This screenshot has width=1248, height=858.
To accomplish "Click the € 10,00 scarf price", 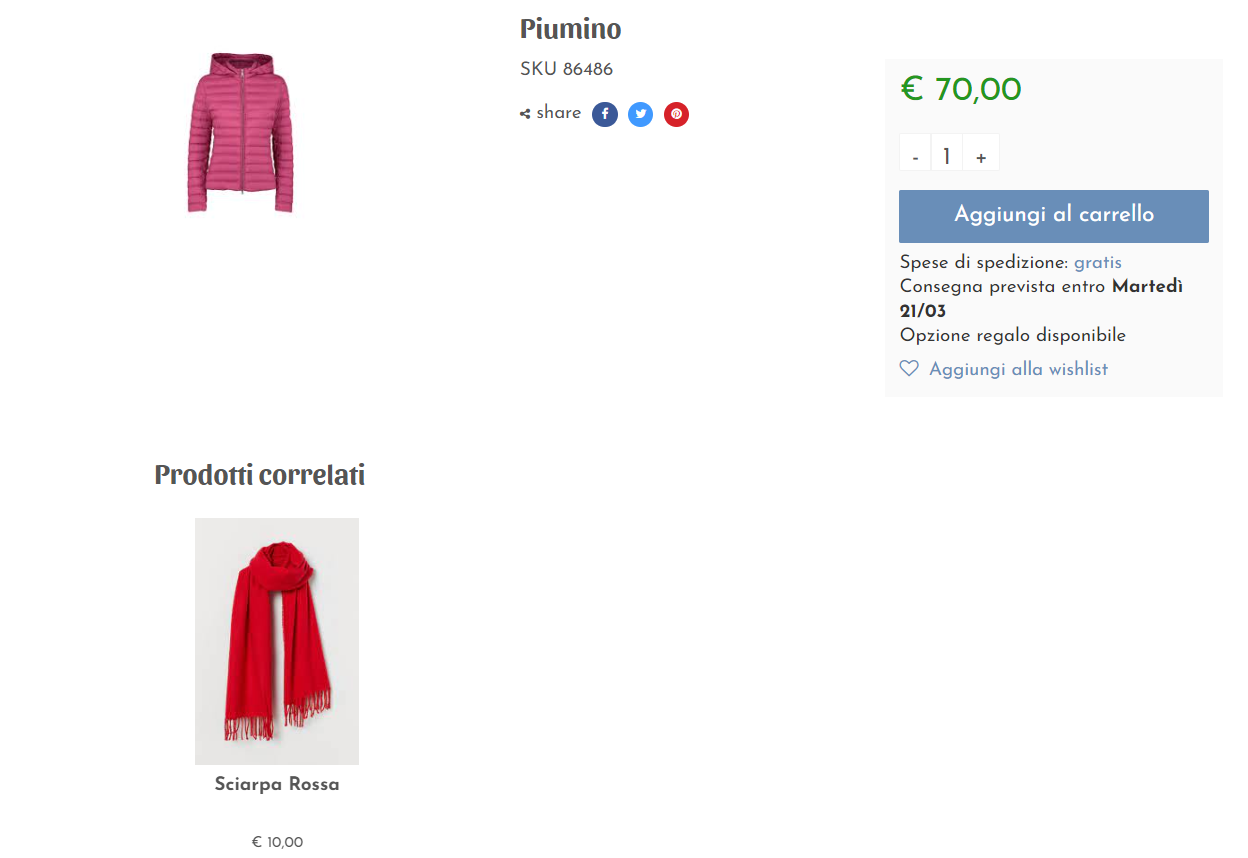I will [x=277, y=842].
